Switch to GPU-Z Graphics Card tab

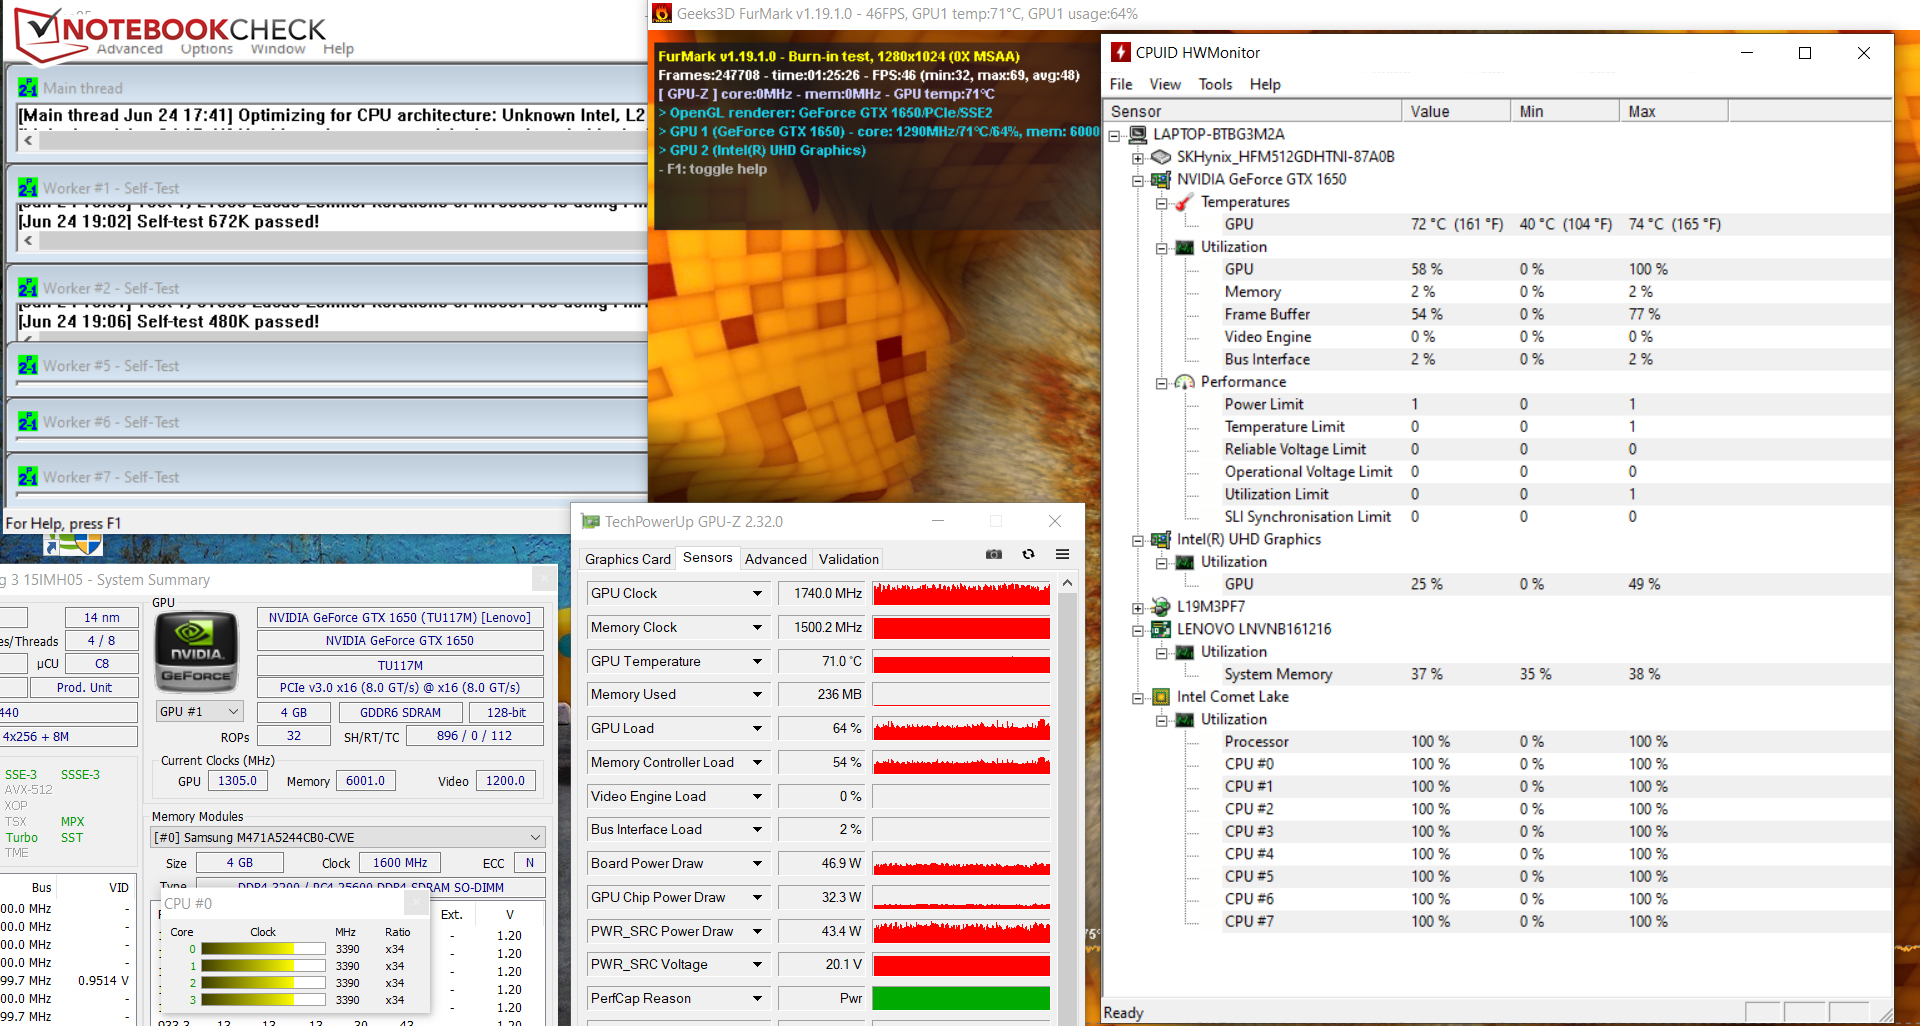coord(628,559)
